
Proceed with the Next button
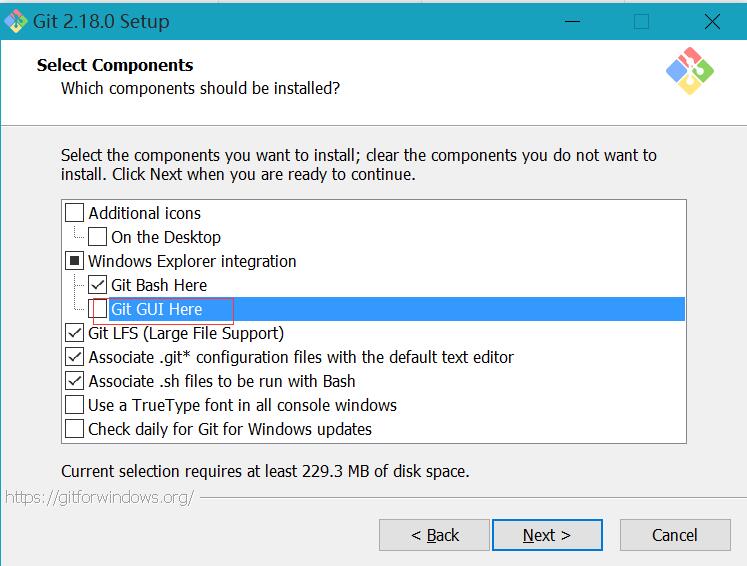[547, 535]
